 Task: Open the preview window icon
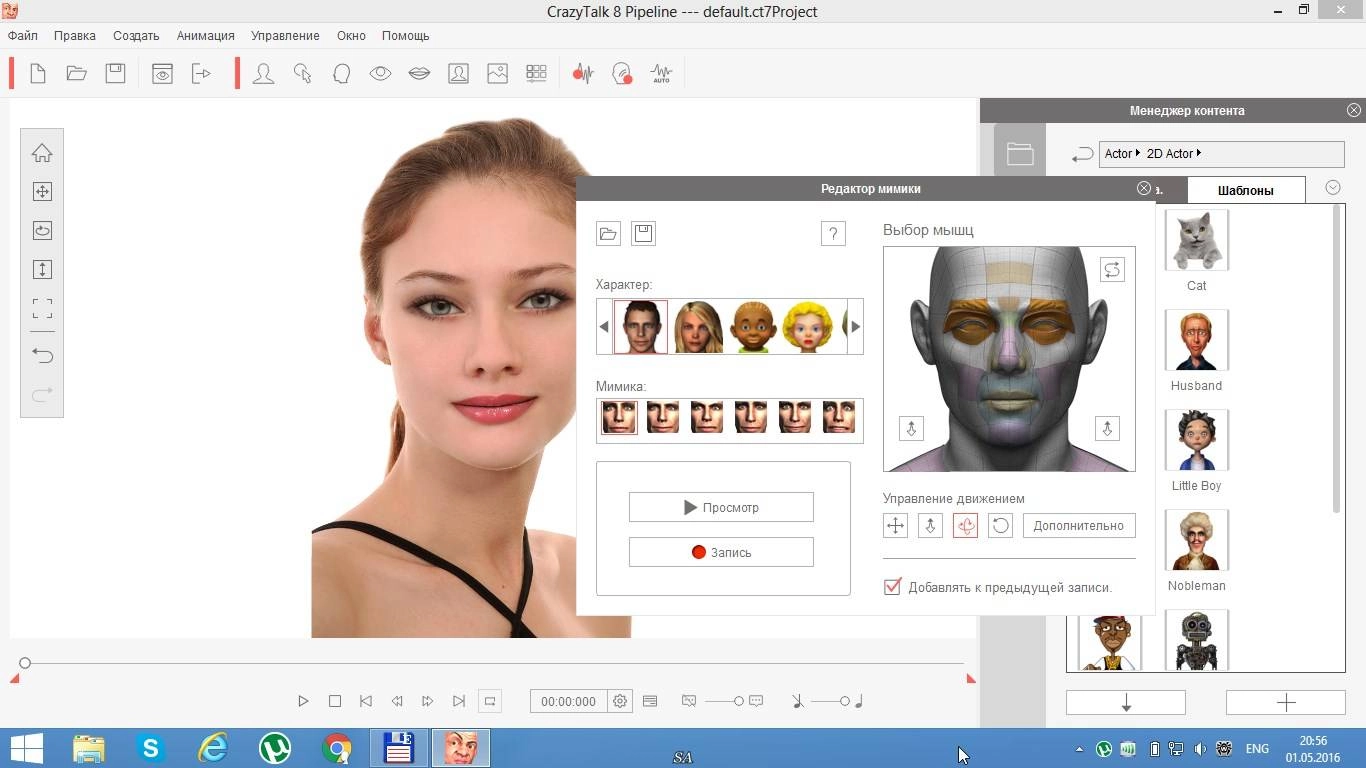click(x=162, y=73)
